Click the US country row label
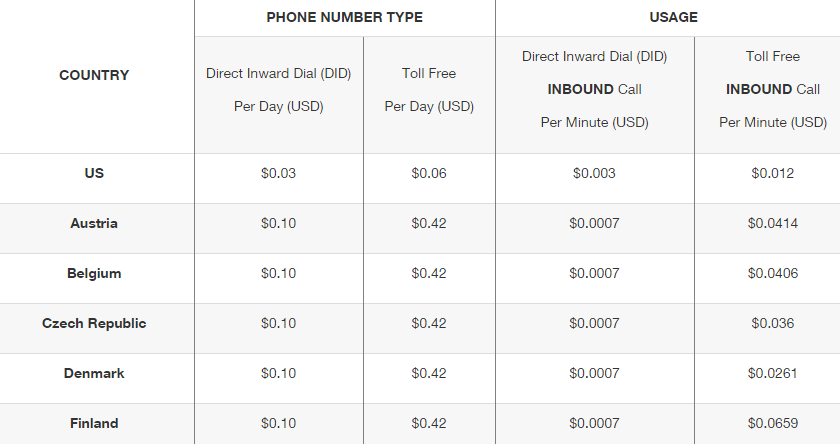The width and height of the screenshot is (840, 444). [x=94, y=174]
